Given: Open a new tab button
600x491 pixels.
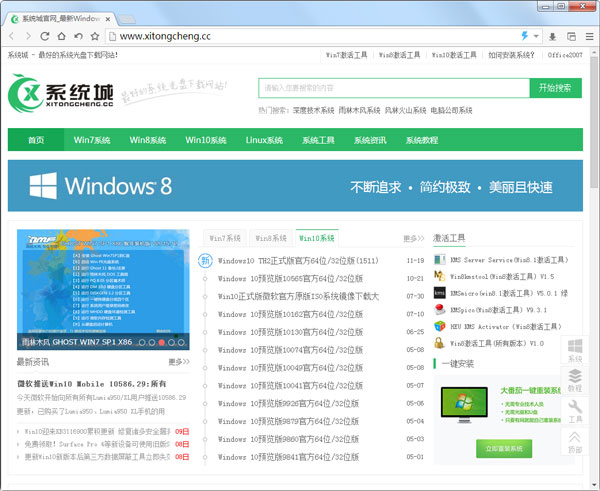Looking at the screenshot, I should (126, 19).
